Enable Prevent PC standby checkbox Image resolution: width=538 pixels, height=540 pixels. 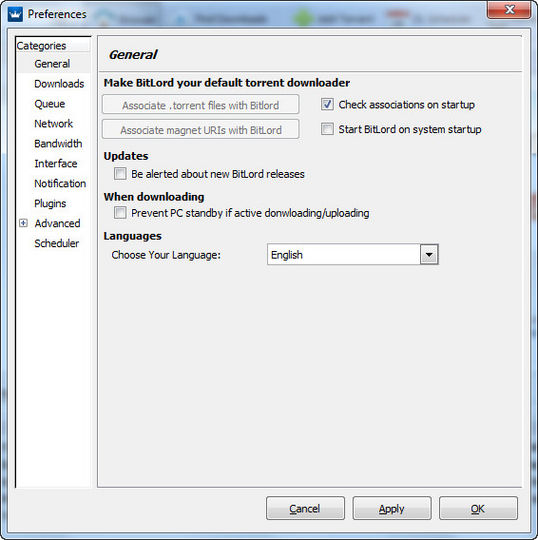[120, 213]
